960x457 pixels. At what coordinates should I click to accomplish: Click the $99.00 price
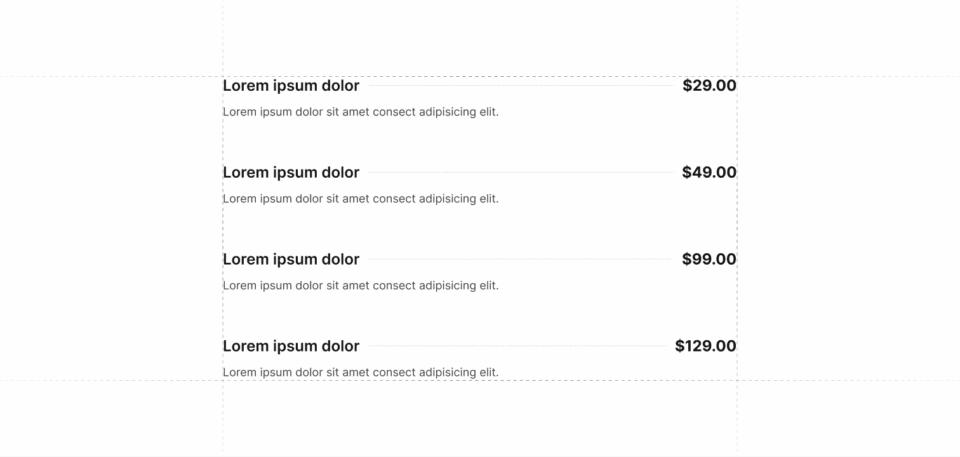709,259
